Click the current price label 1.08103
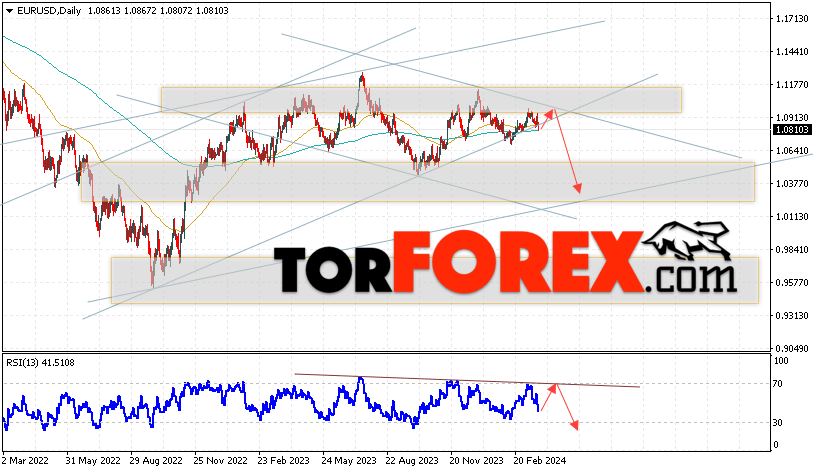Image resolution: width=816 pixels, height=472 pixels. point(792,130)
